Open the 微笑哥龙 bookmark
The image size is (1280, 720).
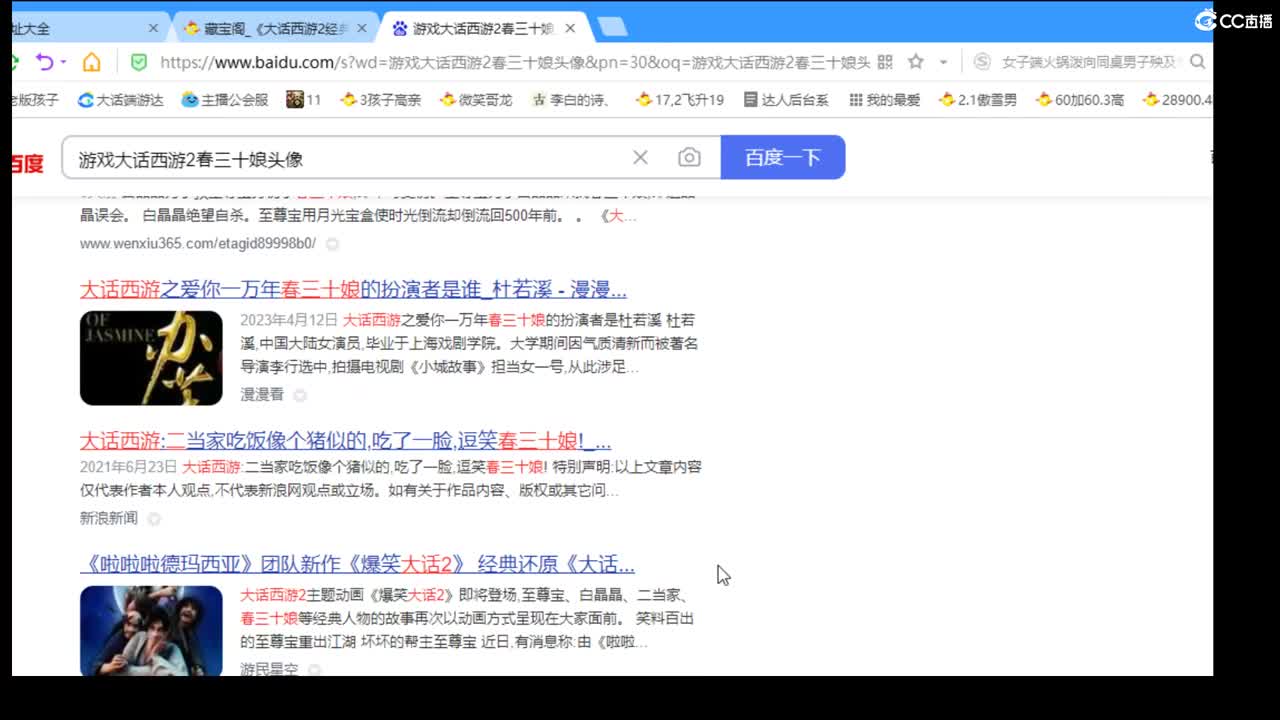coord(476,100)
